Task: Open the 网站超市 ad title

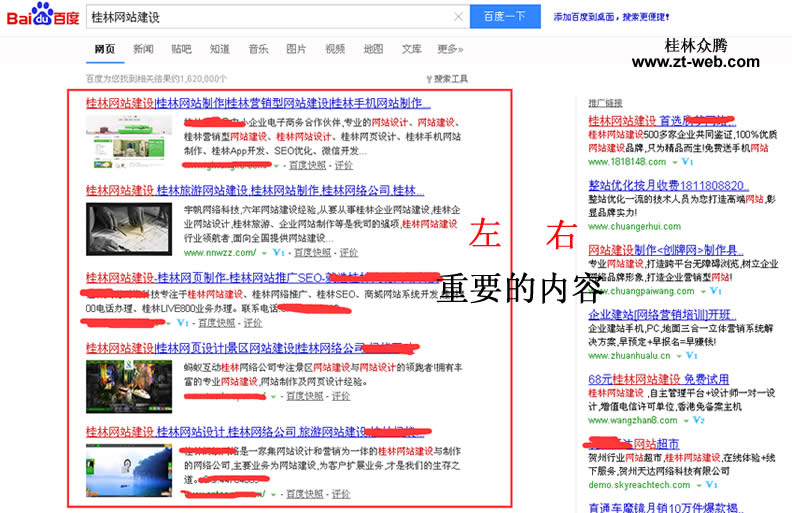Action: tap(633, 444)
